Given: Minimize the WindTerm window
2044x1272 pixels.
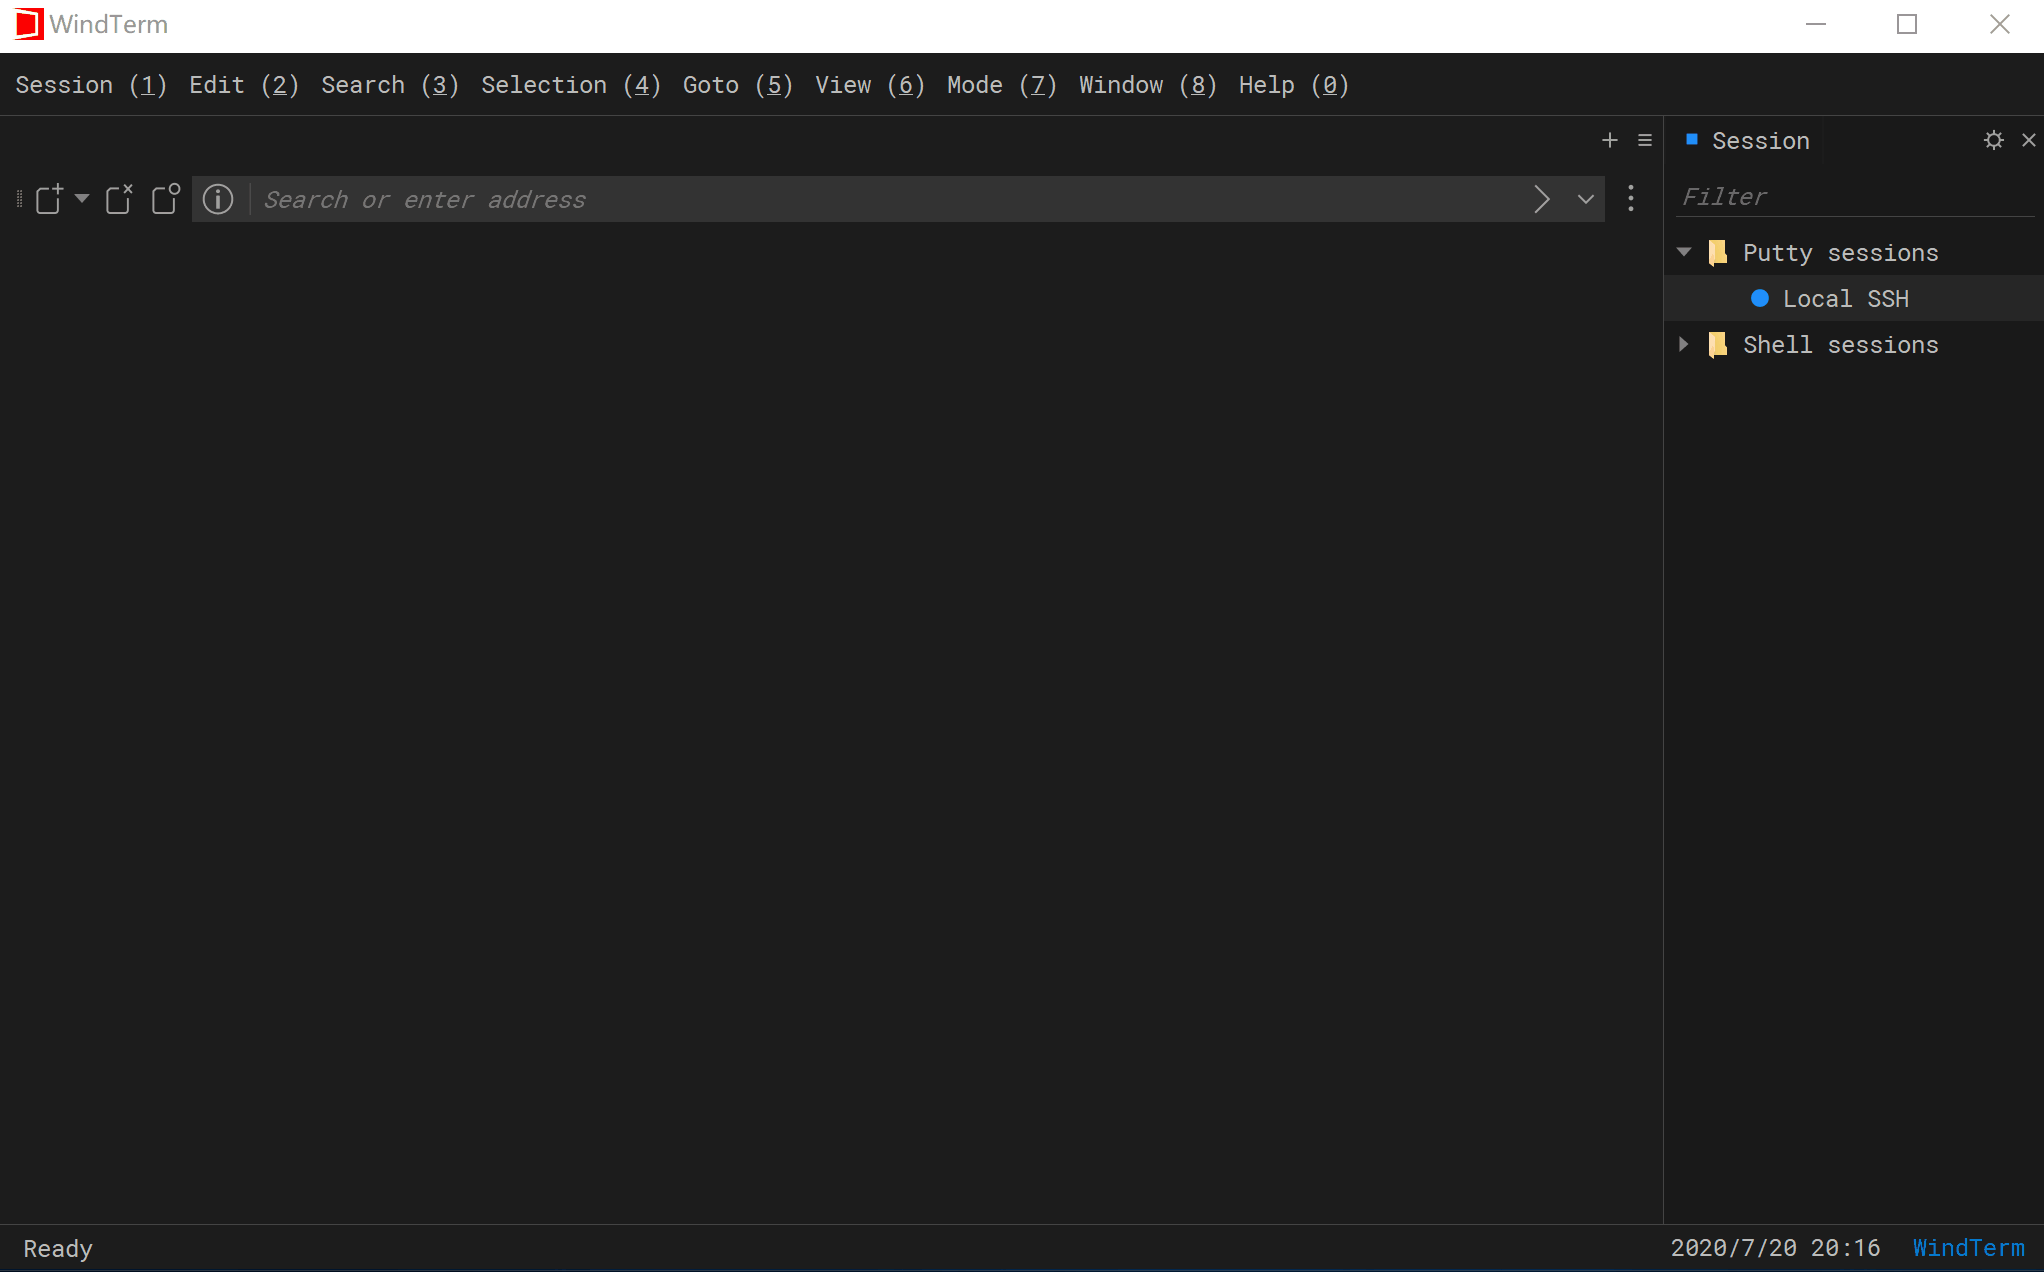Looking at the screenshot, I should [x=1816, y=24].
